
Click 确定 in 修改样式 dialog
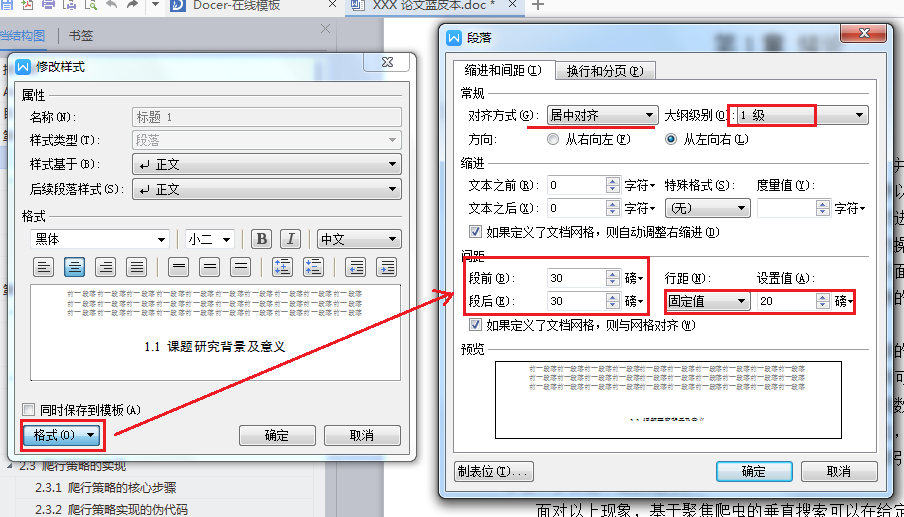tap(277, 435)
